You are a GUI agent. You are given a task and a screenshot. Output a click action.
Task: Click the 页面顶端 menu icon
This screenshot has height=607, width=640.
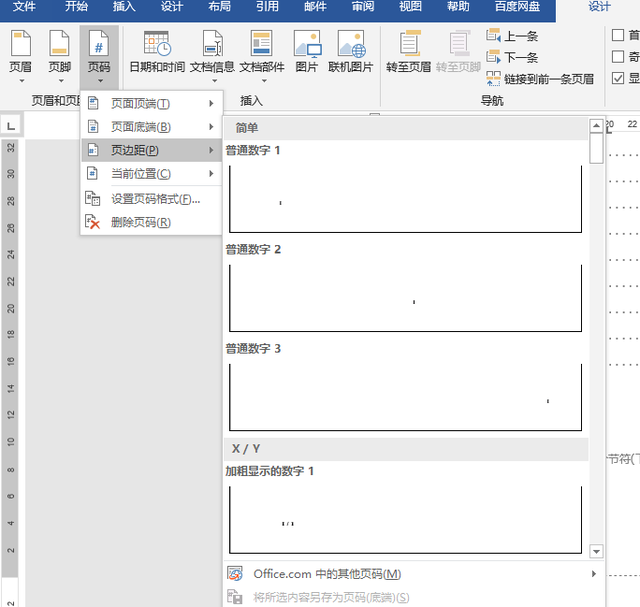[93, 103]
